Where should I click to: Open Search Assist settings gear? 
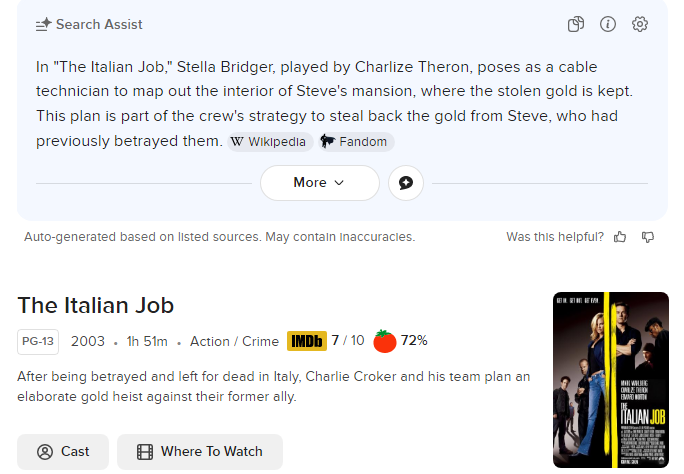640,24
